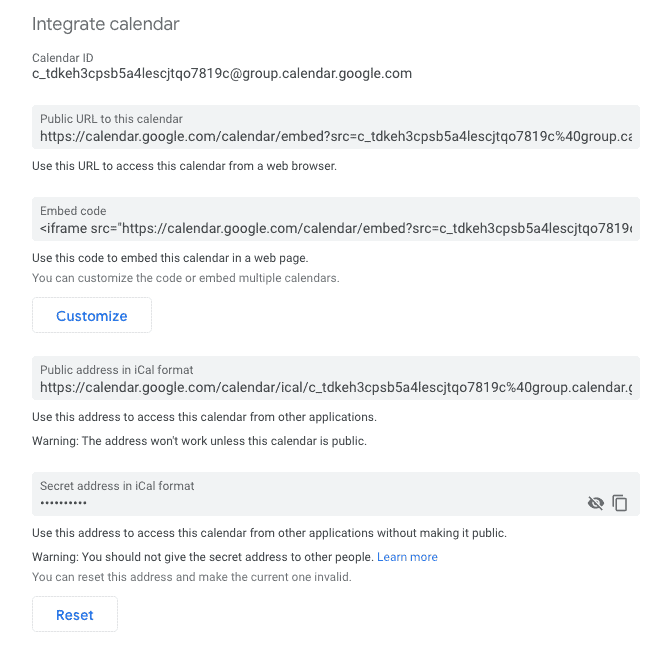Select the public iCal address URL text
The width and height of the screenshot is (665, 651).
click(336, 388)
